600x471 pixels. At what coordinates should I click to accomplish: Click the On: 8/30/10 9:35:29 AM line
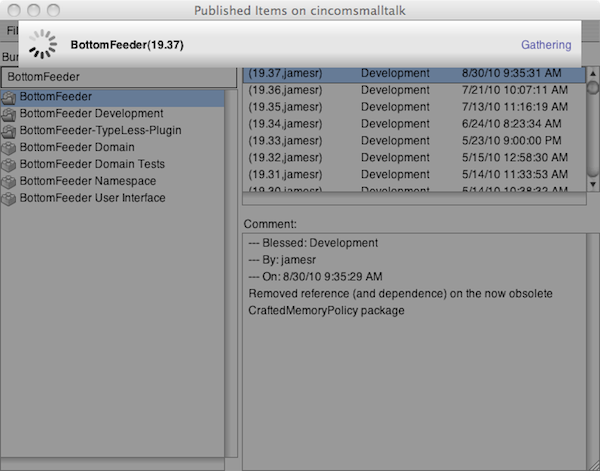pos(315,277)
